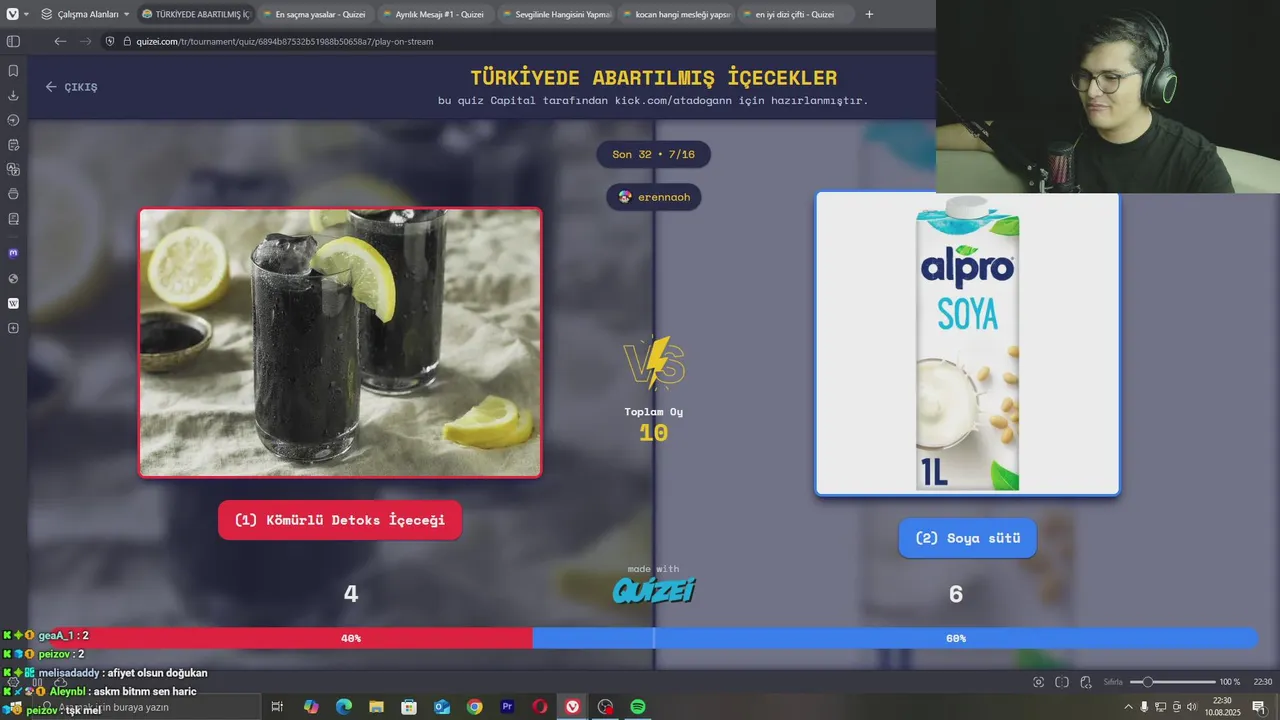Vote for (2) Soya sütü
1280x720 pixels.
(x=967, y=538)
